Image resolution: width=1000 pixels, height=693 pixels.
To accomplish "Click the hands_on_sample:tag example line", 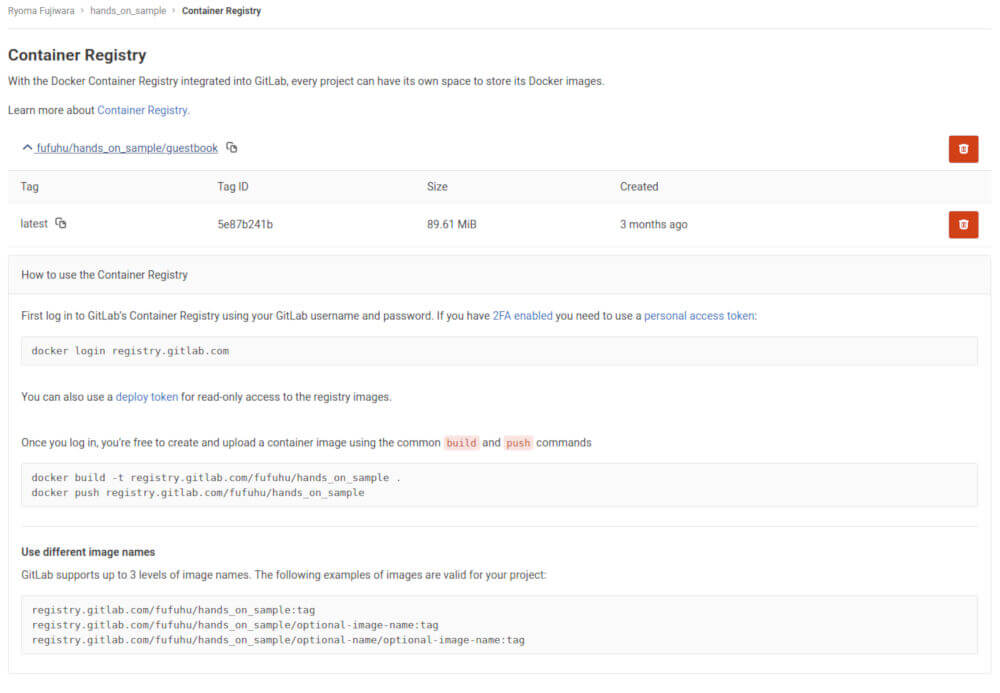I will pos(173,610).
